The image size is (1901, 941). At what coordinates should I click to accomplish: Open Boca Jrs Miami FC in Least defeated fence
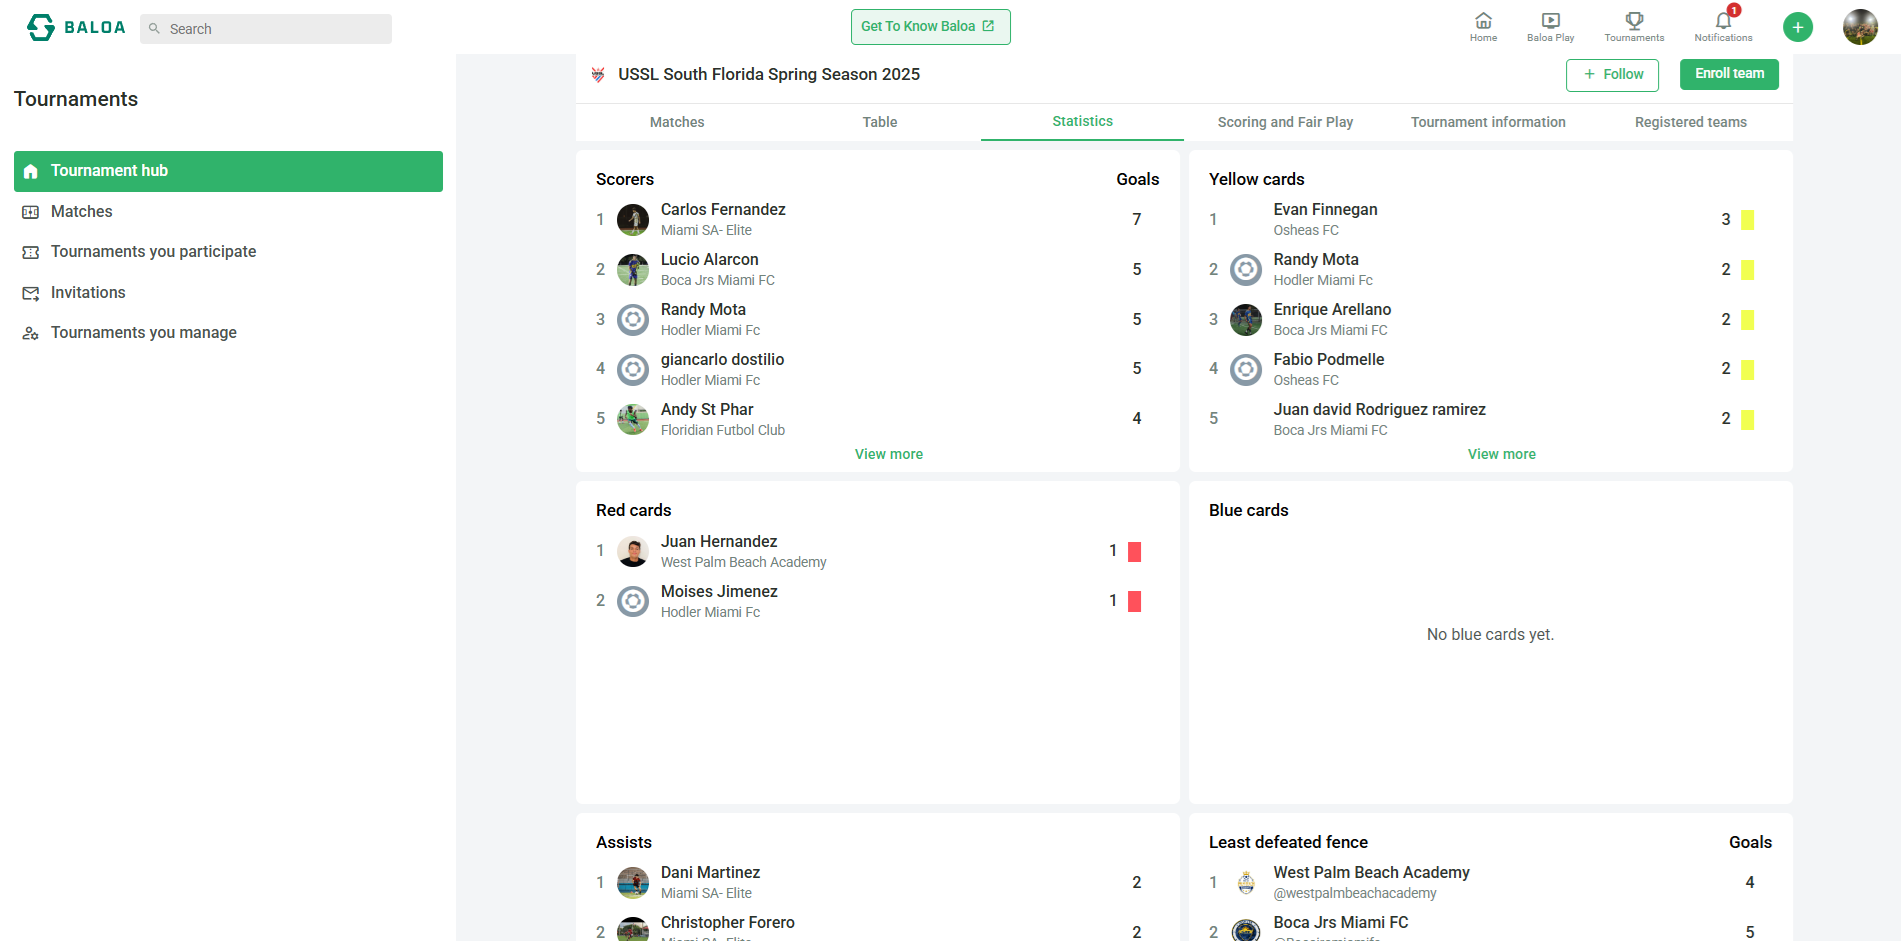1340,923
